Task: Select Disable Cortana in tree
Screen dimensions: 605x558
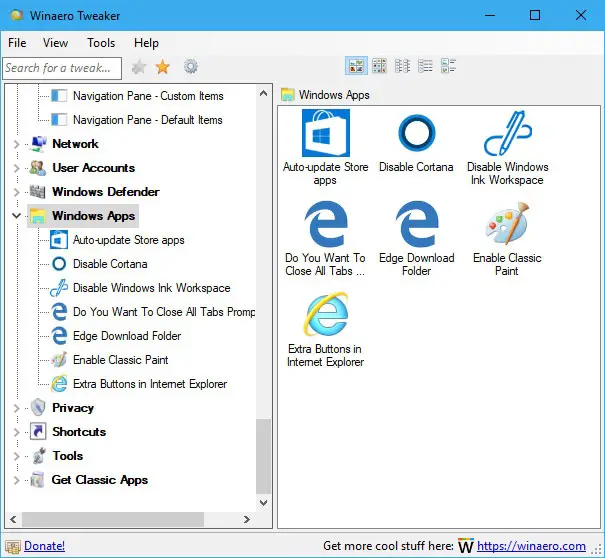Action: click(110, 264)
